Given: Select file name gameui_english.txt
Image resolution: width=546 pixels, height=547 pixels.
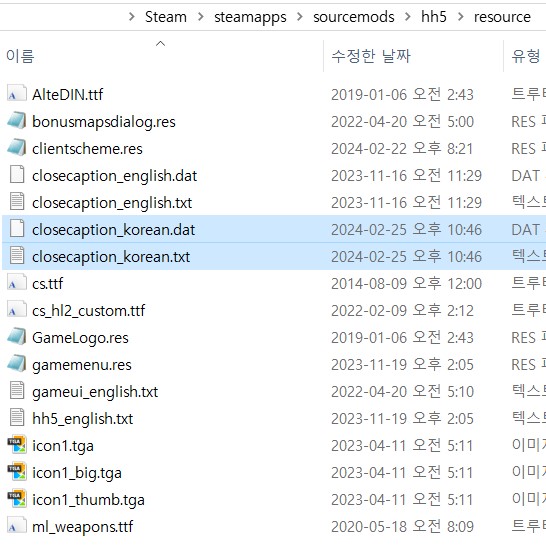Looking at the screenshot, I should point(95,392).
